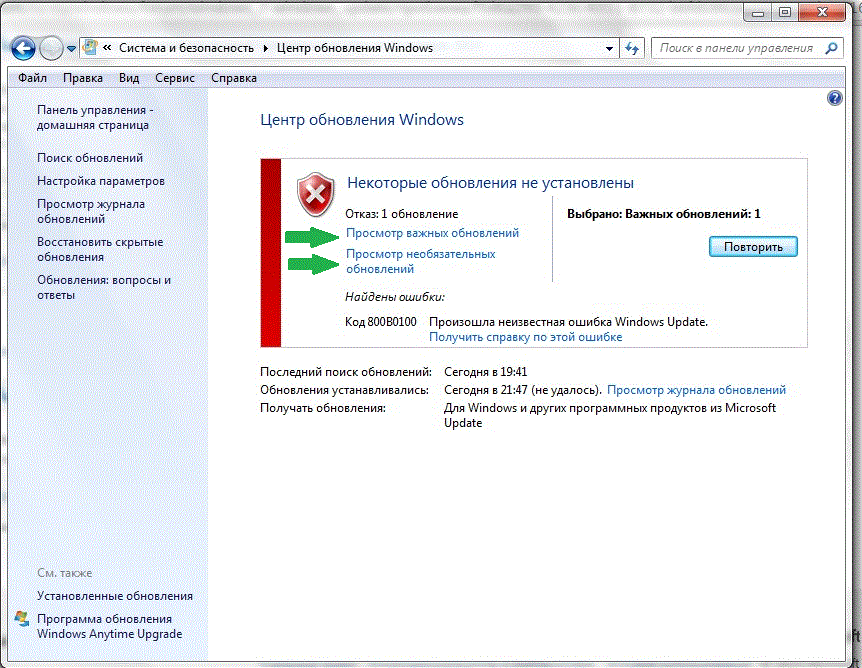
Task: Expand arrow after 'Система и безопасность' breadcrumb
Action: 266,48
